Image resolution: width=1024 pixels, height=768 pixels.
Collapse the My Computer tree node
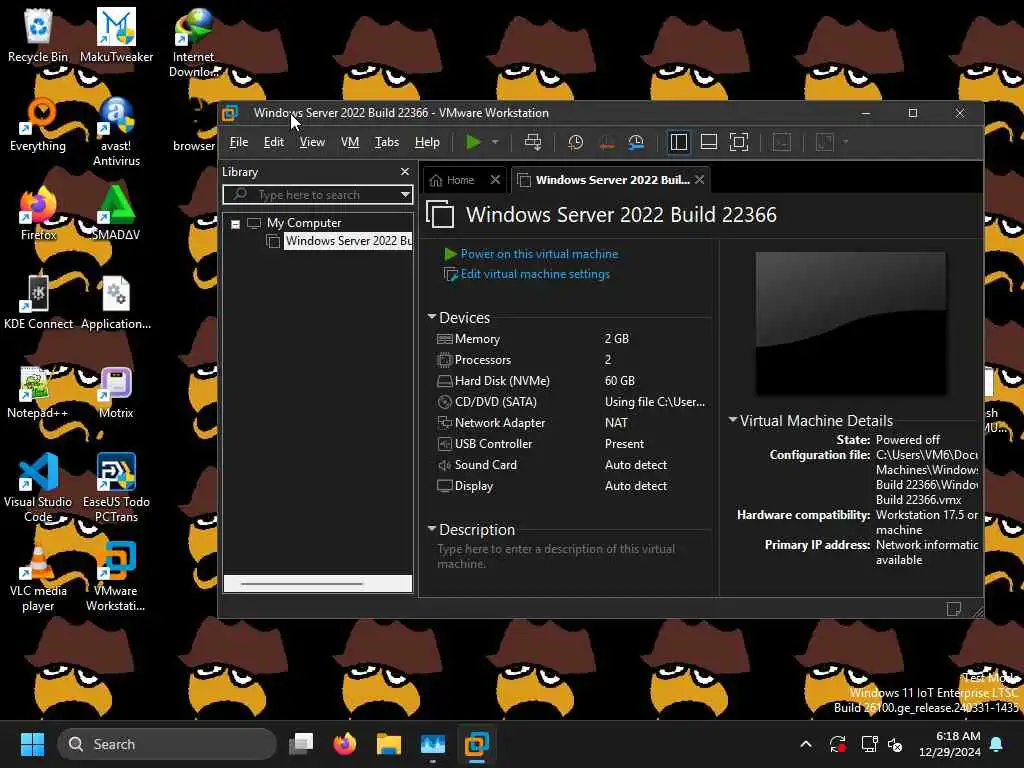click(236, 224)
